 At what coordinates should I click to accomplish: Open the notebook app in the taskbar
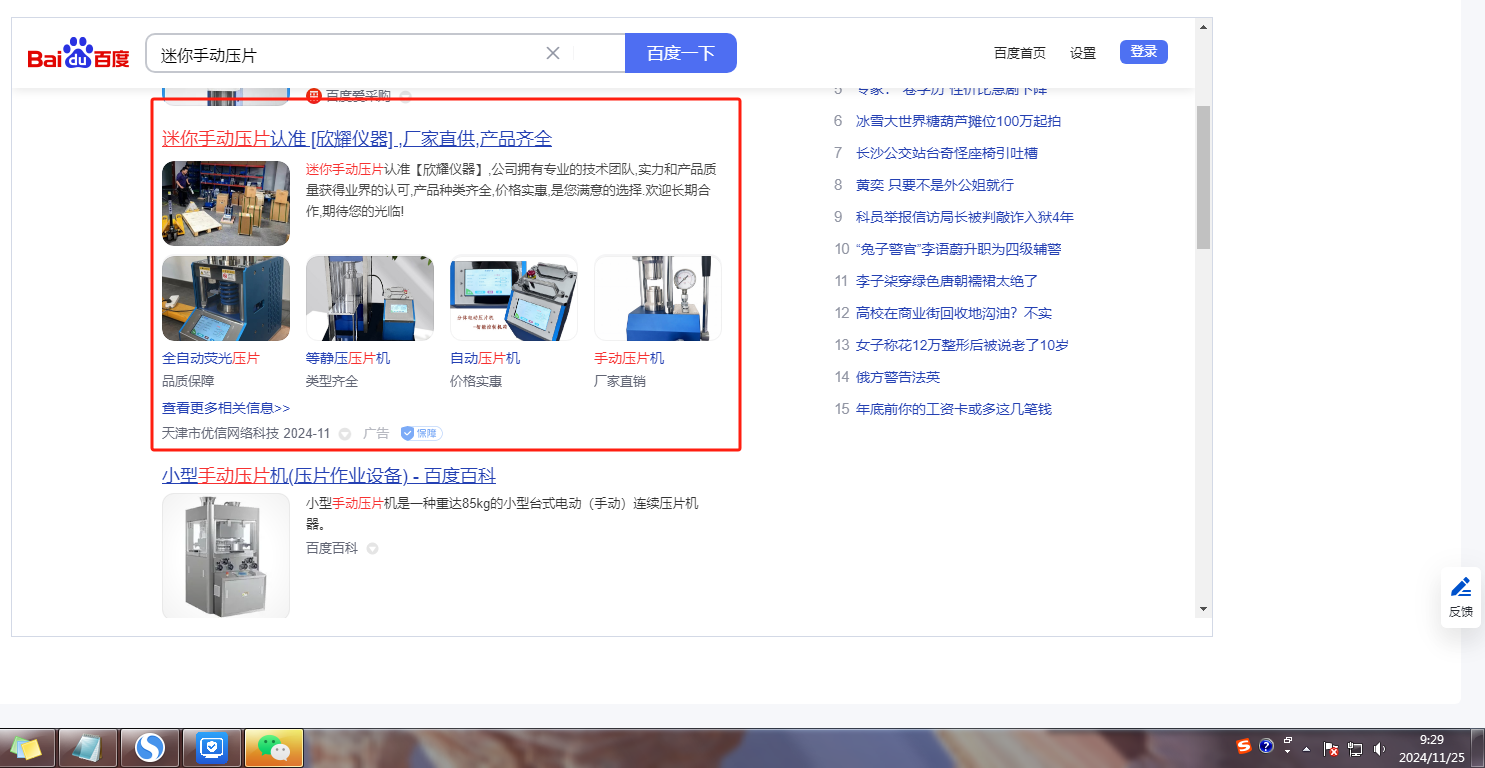[x=88, y=747]
